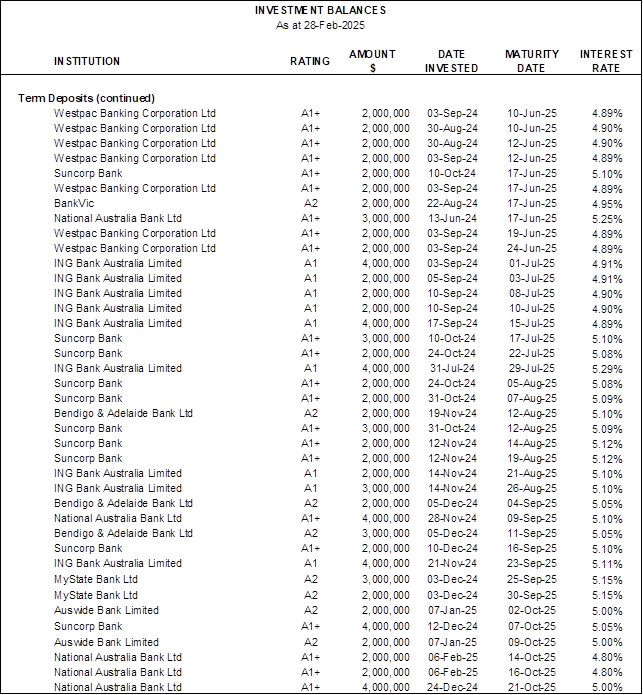Select date invested 24-Dec-24
The width and height of the screenshot is (643, 695).
pyautogui.click(x=452, y=687)
